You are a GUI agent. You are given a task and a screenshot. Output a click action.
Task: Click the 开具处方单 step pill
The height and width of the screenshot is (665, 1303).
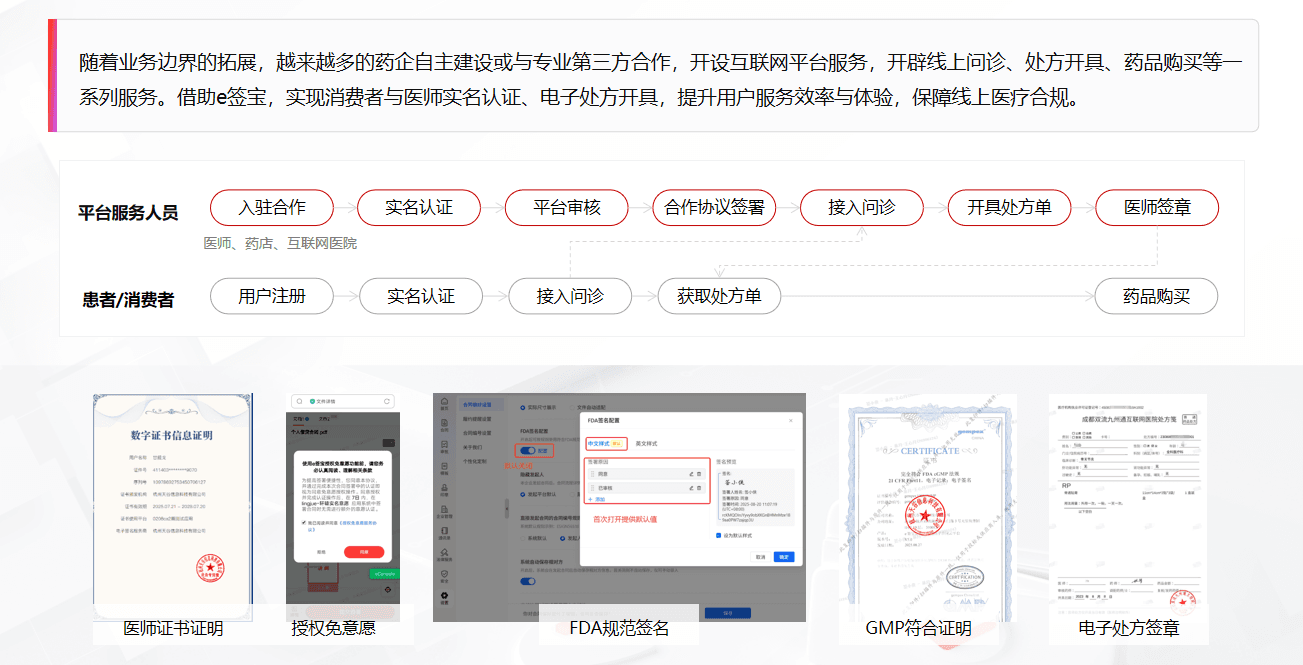pos(1009,208)
